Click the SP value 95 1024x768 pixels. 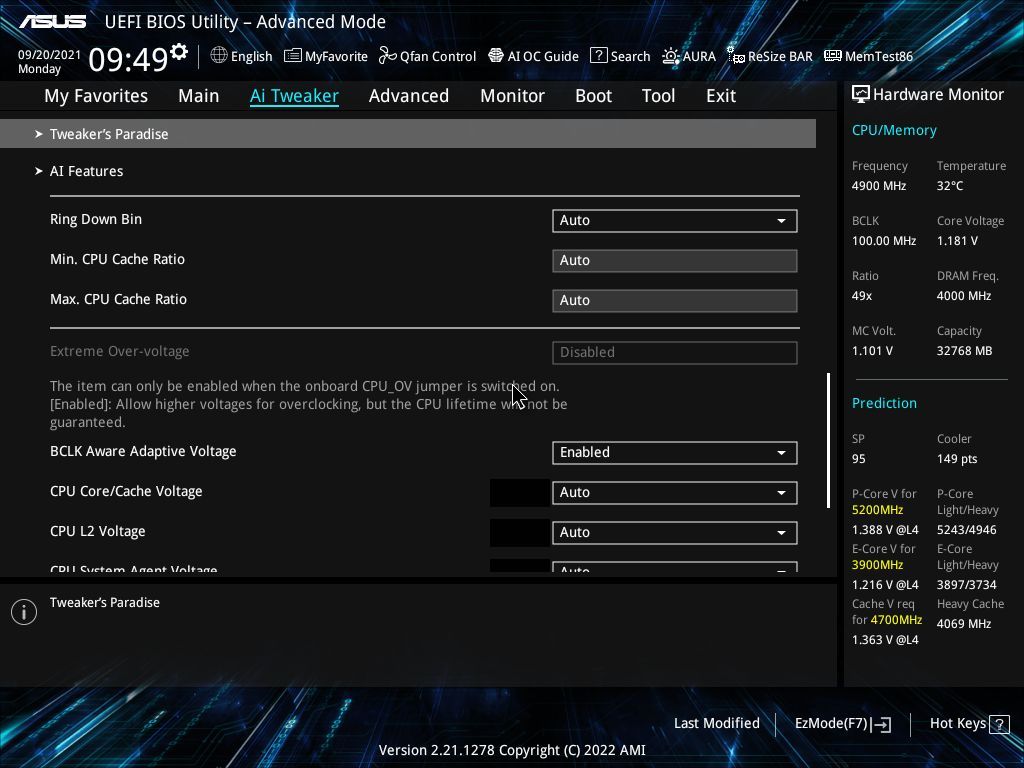tap(859, 459)
